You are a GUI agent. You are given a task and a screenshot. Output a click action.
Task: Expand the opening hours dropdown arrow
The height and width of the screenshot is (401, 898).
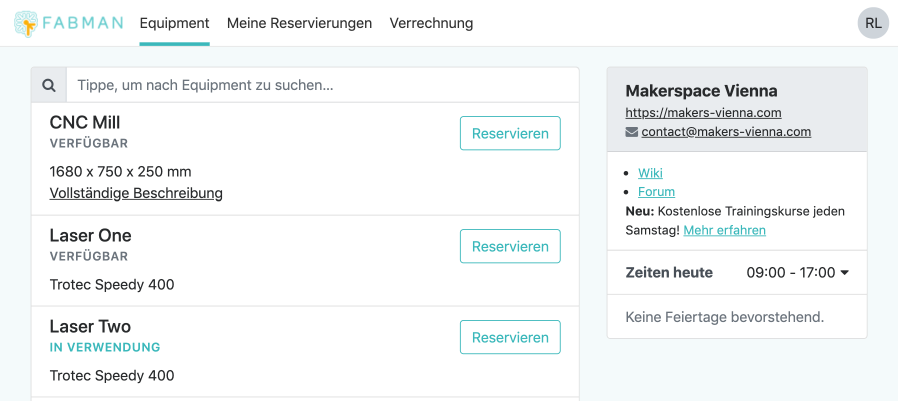[x=844, y=273]
